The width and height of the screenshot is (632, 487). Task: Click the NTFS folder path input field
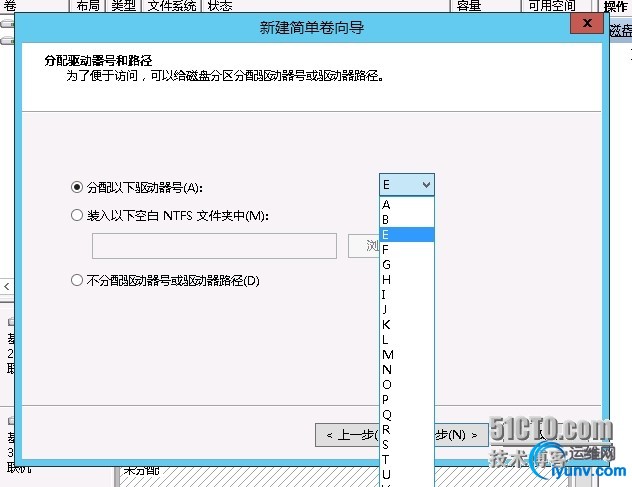tap(214, 246)
